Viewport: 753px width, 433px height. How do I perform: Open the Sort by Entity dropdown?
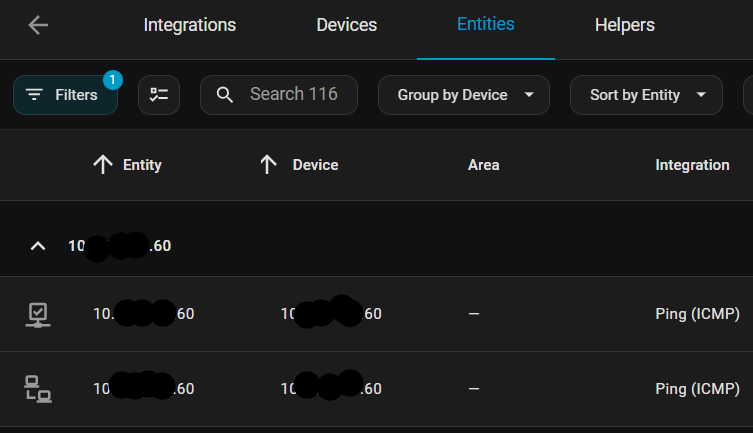pyautogui.click(x=646, y=95)
